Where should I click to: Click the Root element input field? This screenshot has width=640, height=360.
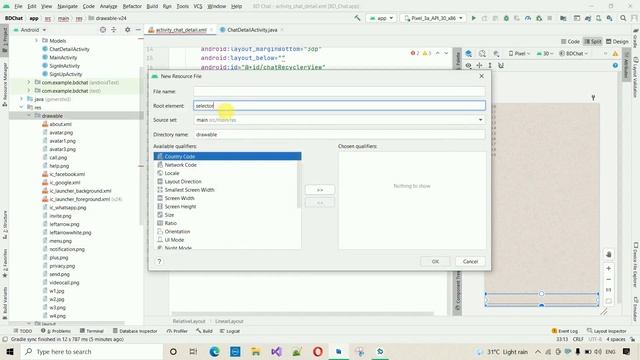(339, 106)
